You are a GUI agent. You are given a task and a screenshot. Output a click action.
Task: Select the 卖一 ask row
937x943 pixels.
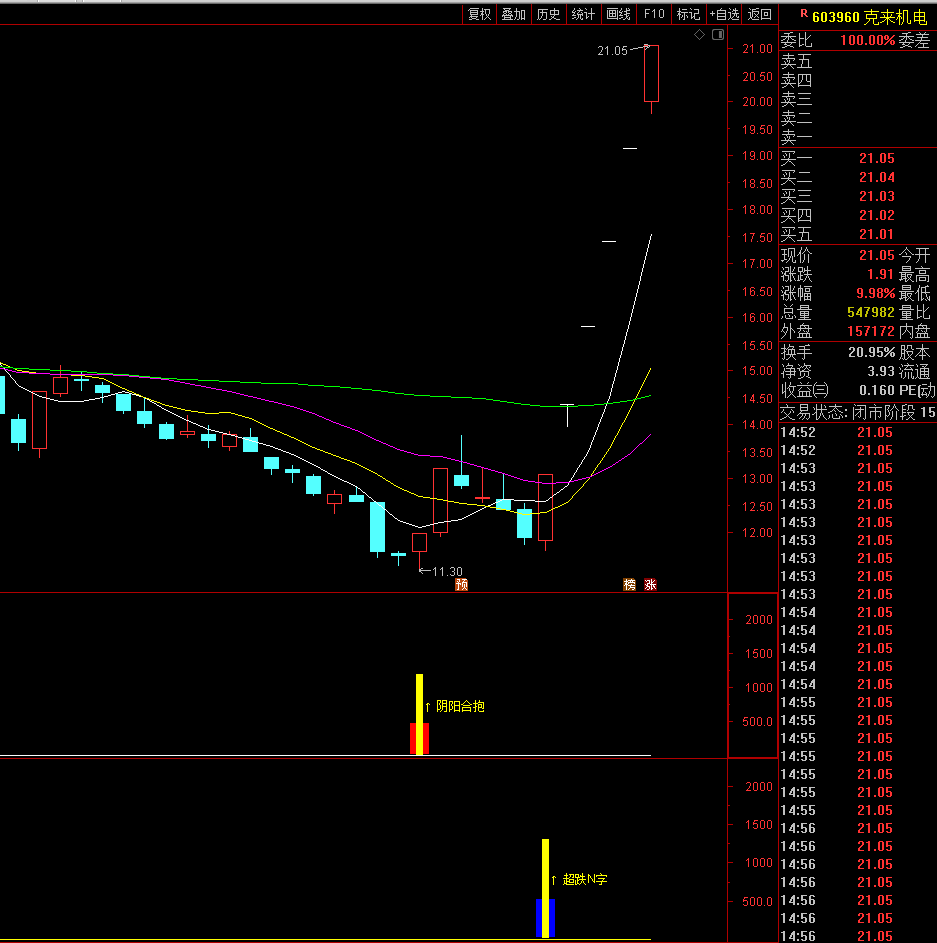point(858,138)
